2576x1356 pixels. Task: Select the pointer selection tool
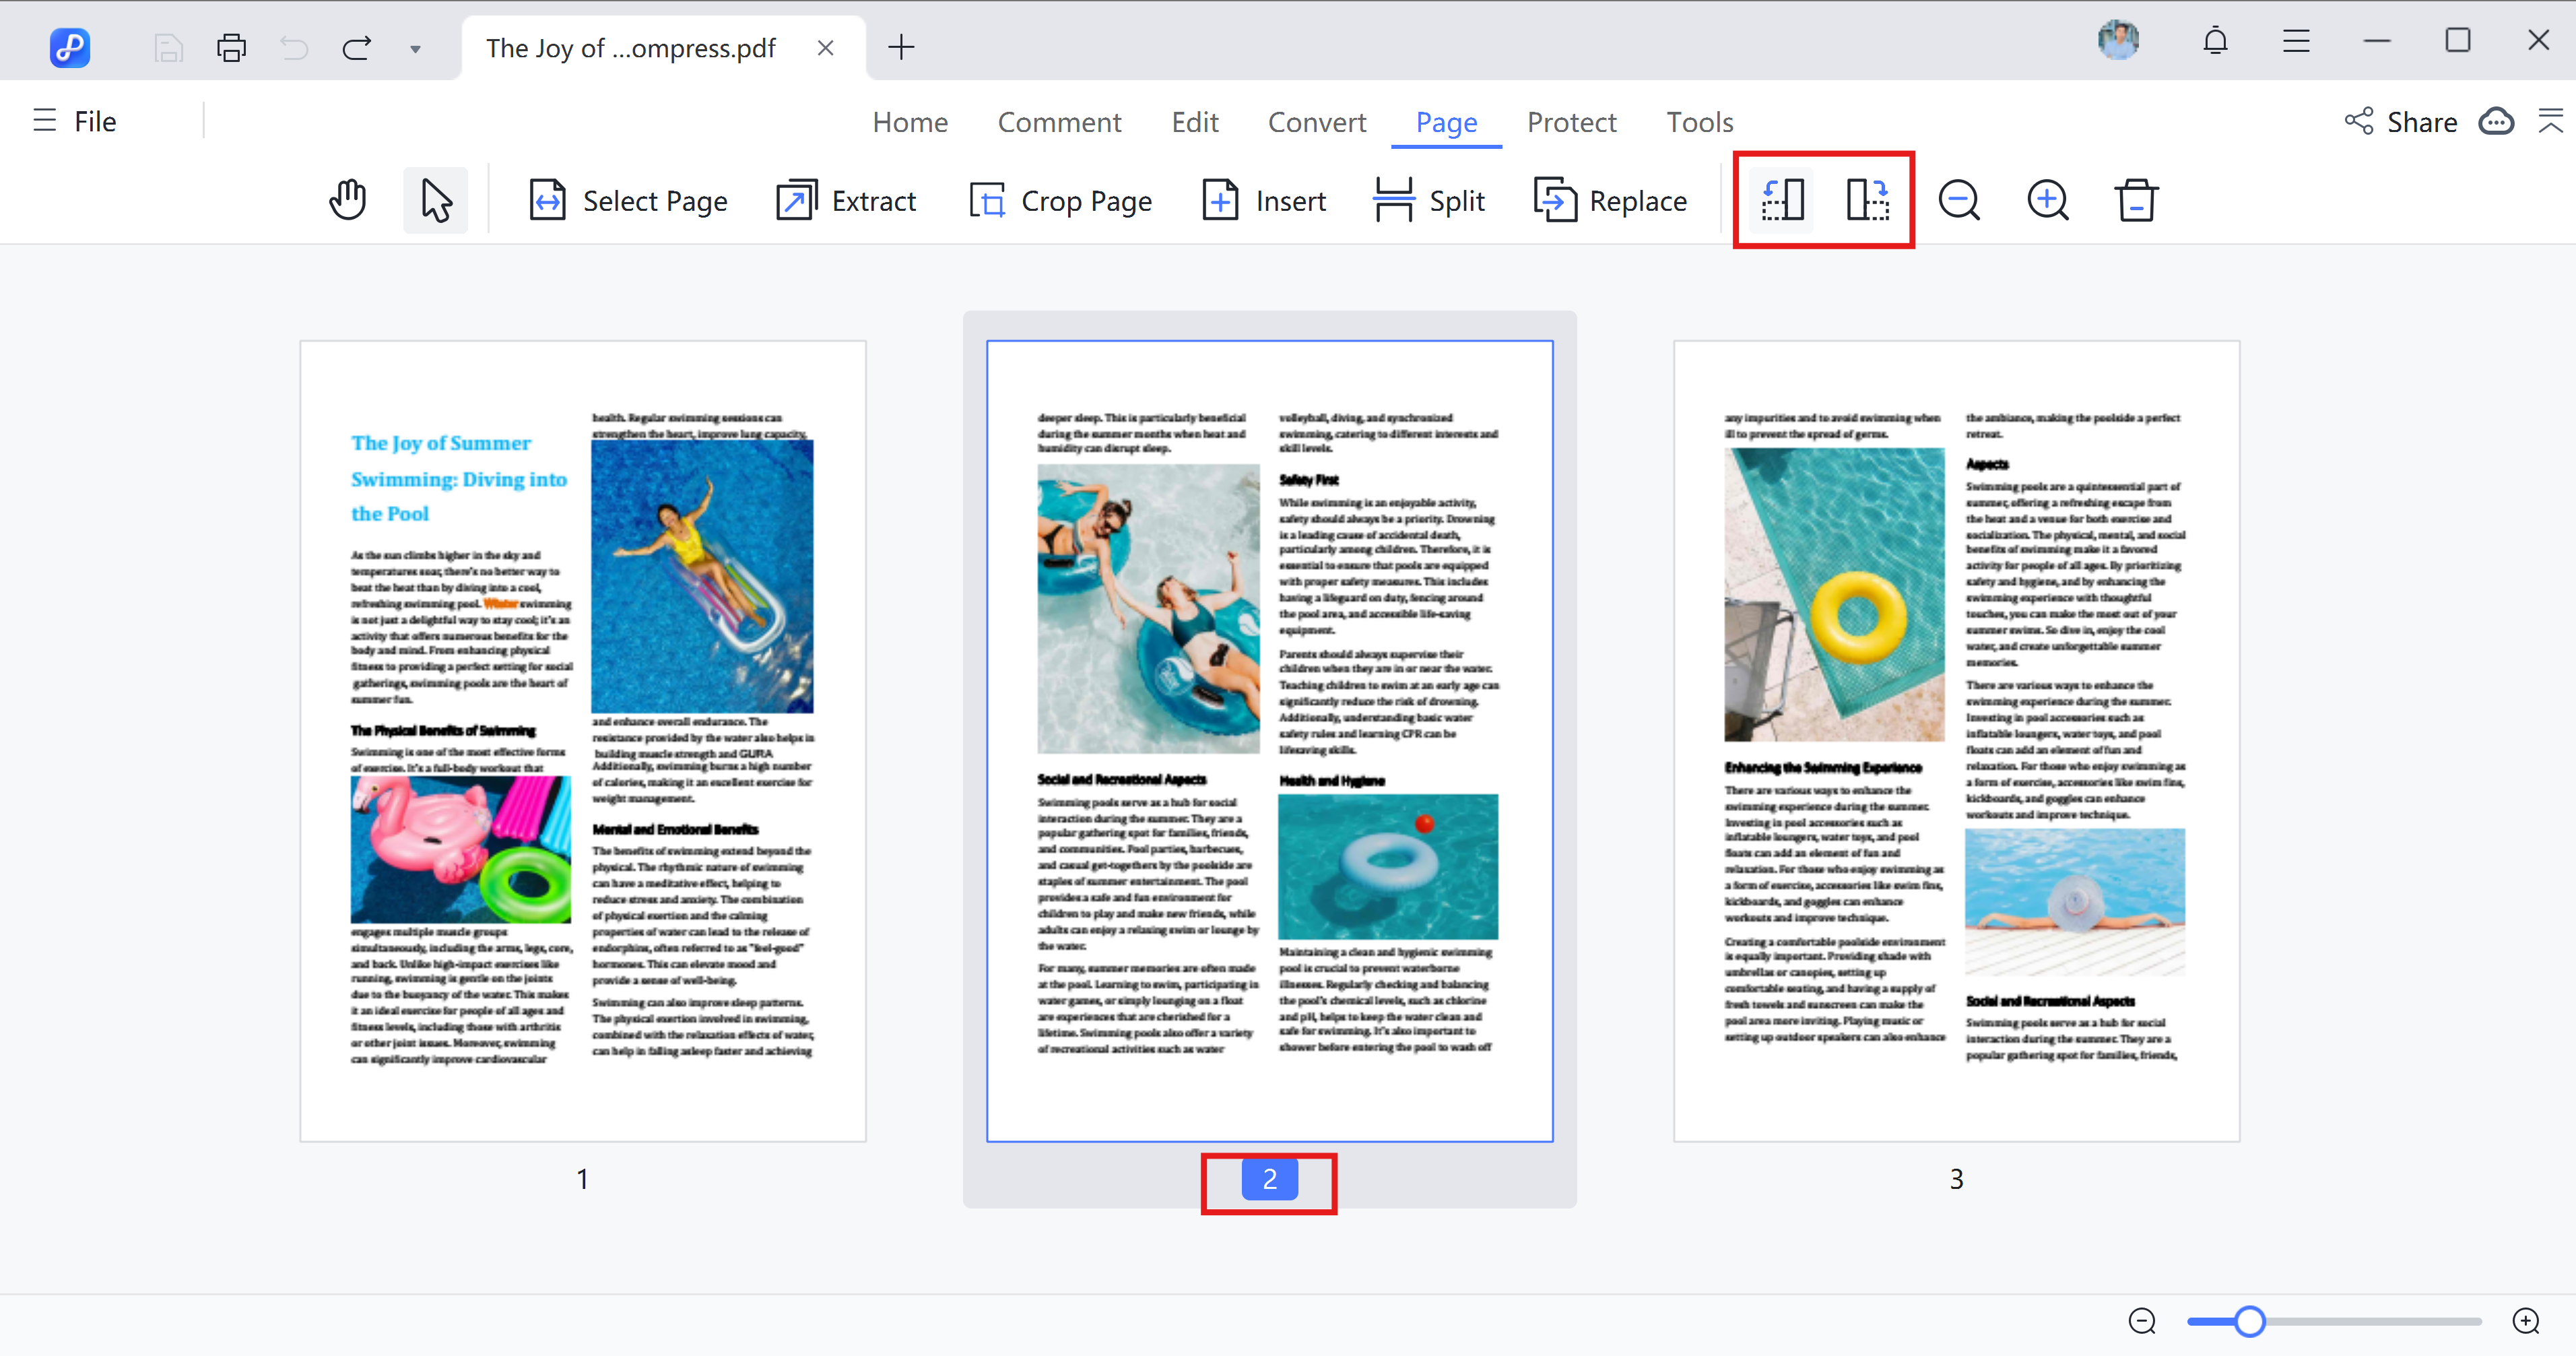435,199
